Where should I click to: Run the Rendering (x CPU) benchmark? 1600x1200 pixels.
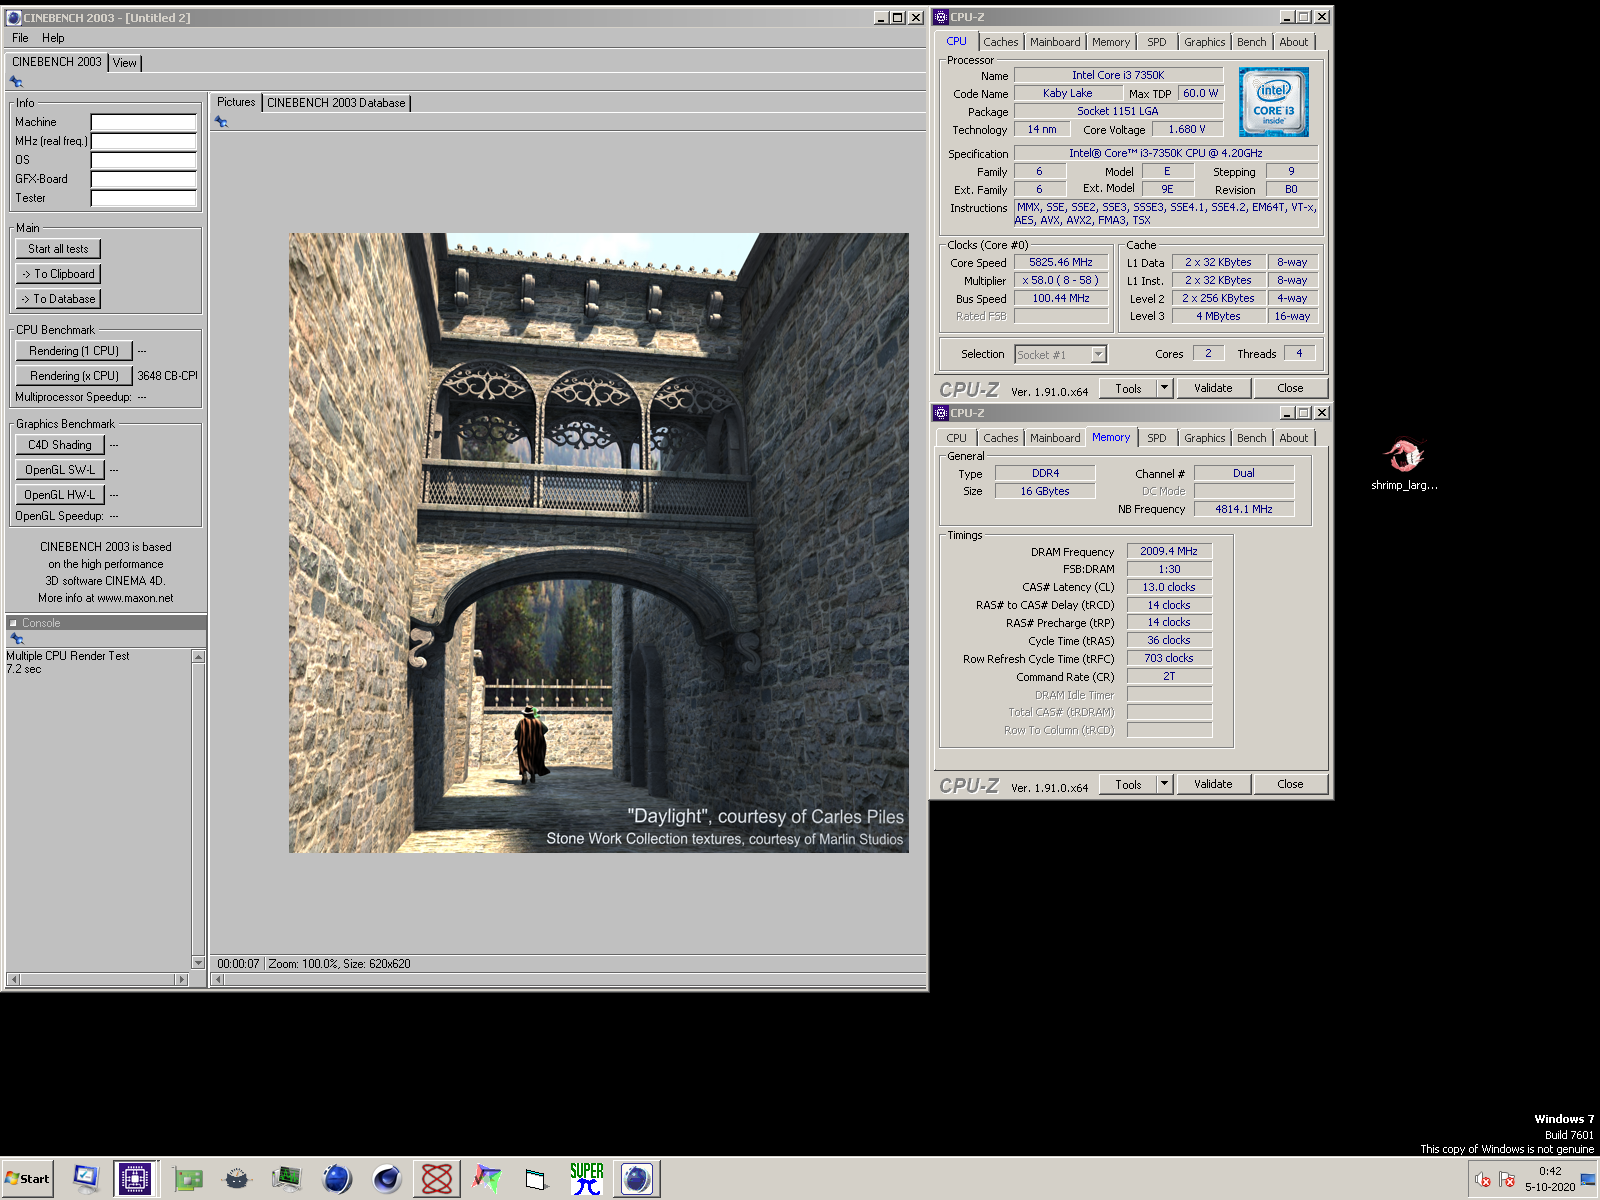tap(74, 376)
